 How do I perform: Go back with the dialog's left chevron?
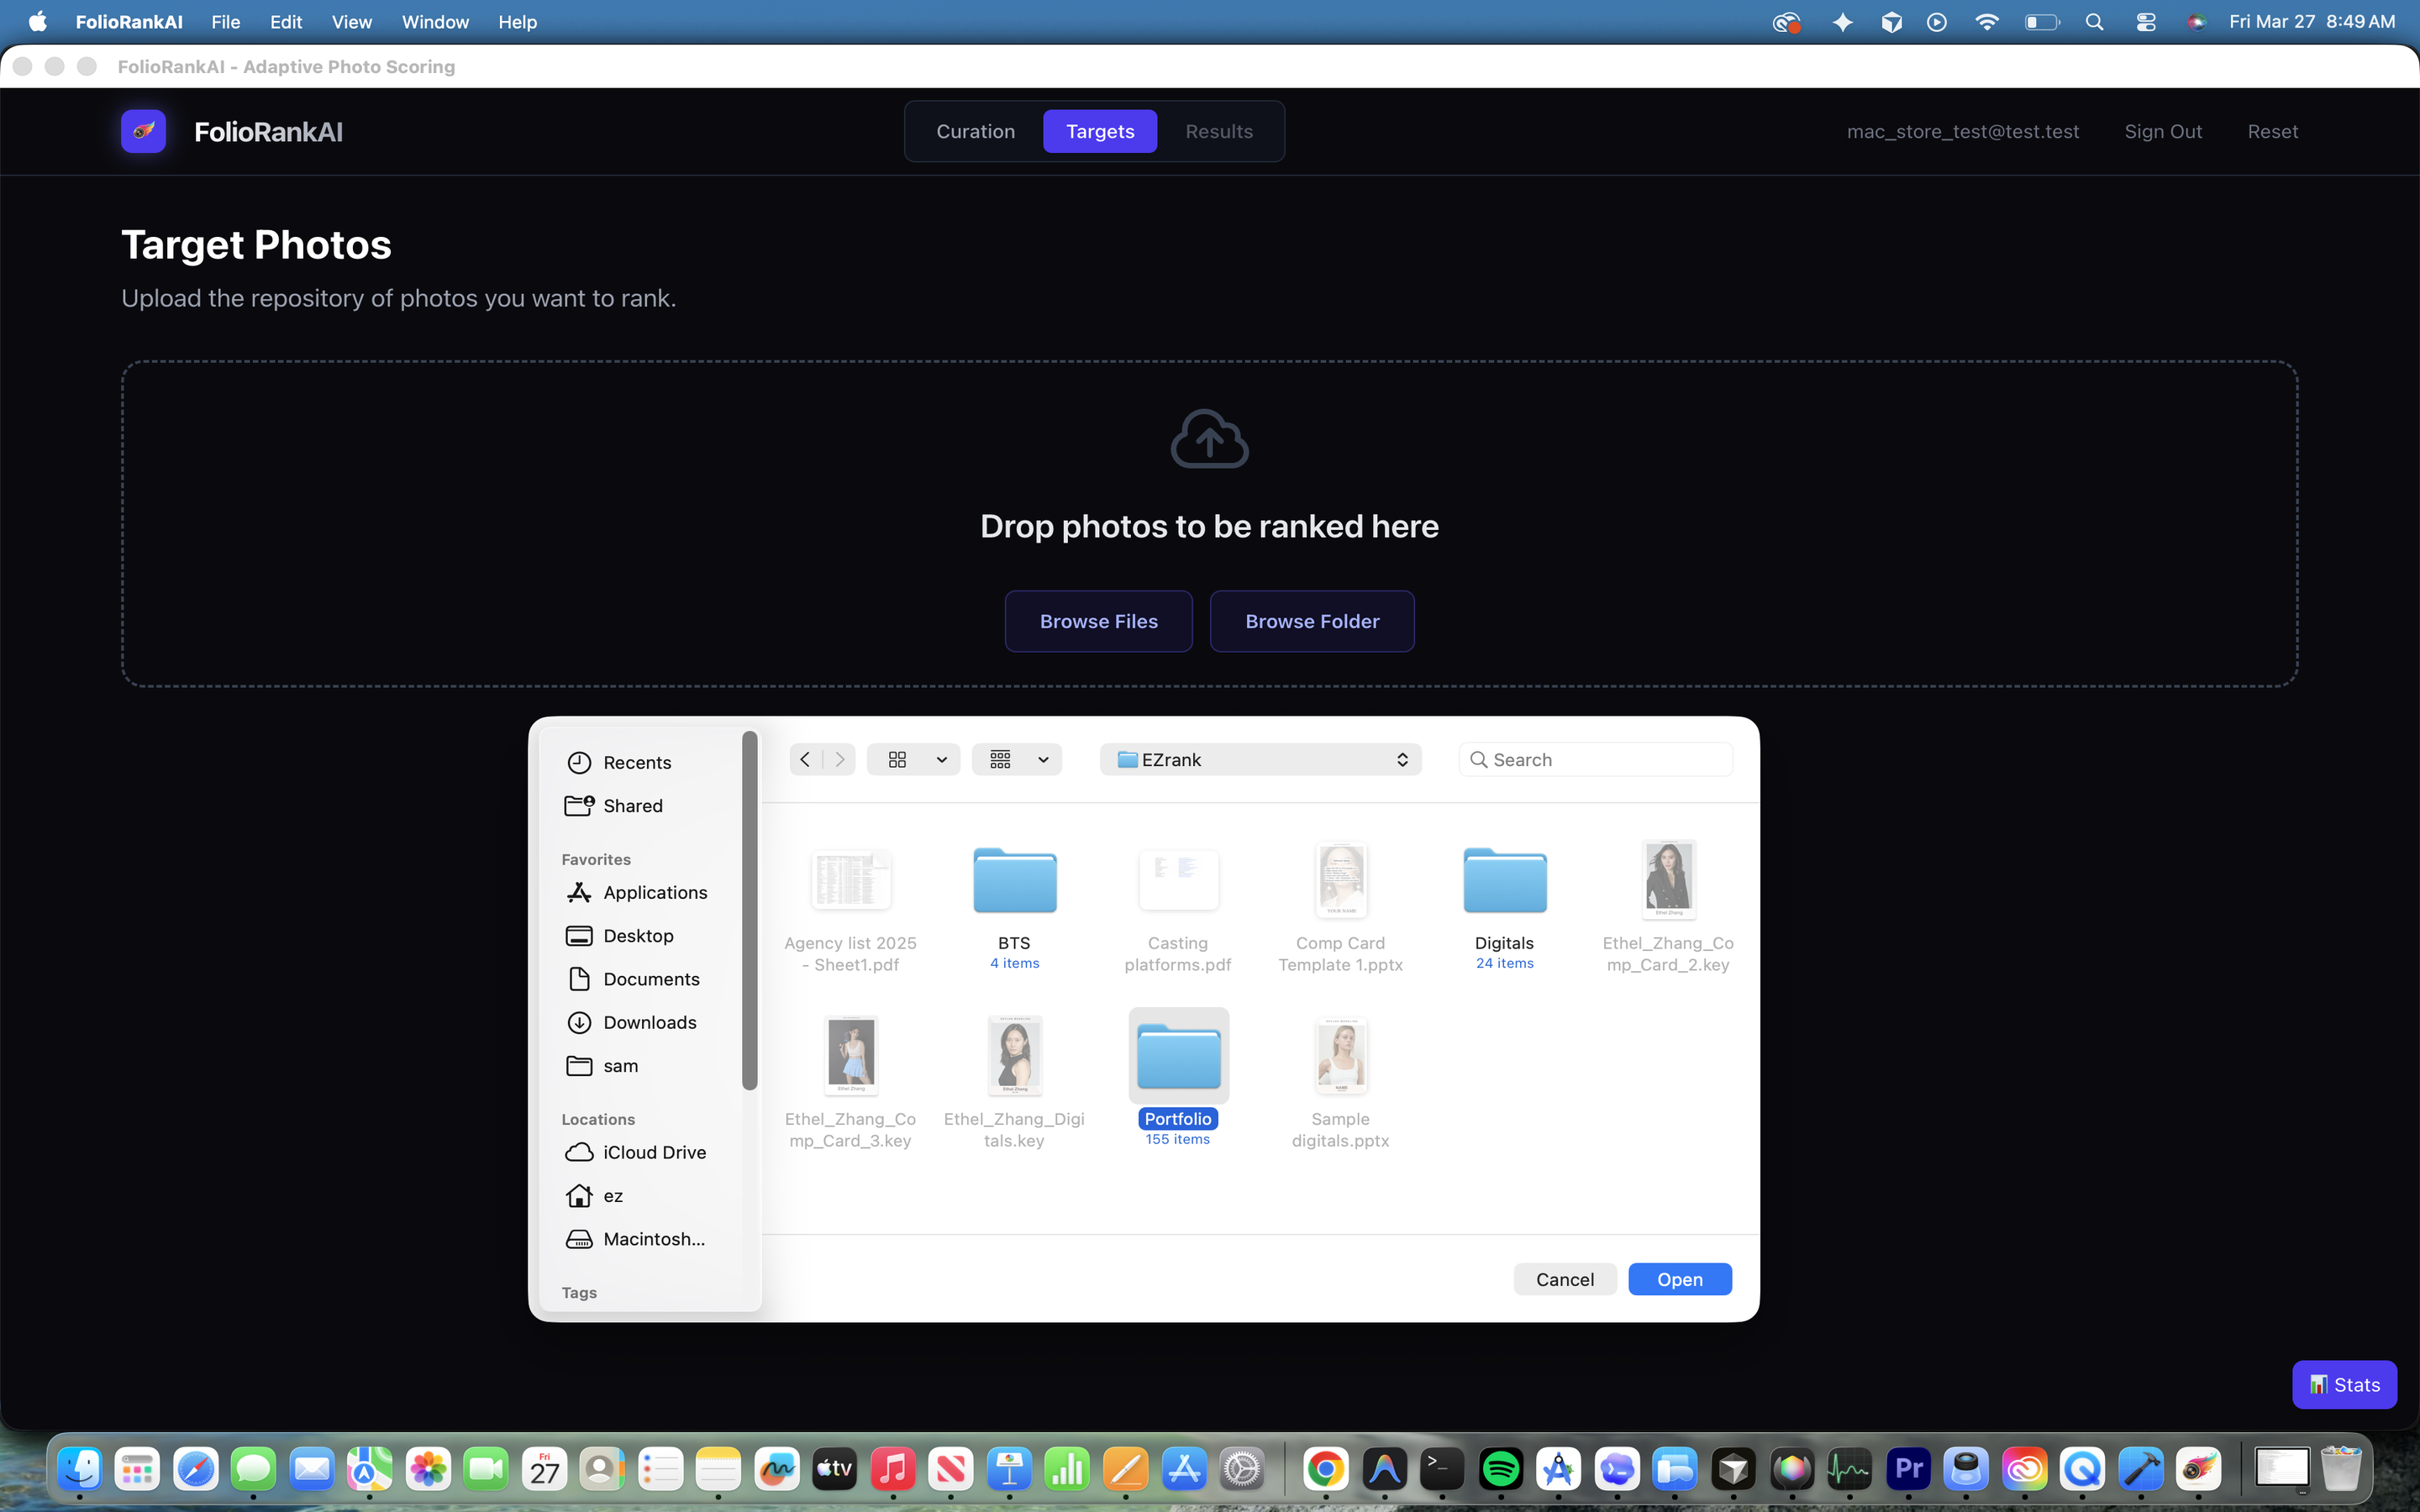click(805, 759)
